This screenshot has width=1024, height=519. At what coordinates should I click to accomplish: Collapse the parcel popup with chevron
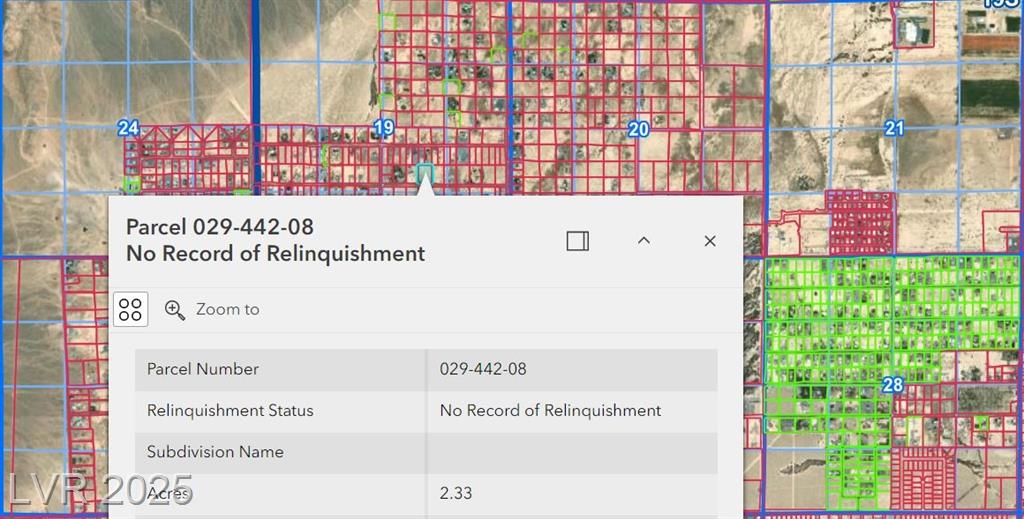[x=644, y=240]
